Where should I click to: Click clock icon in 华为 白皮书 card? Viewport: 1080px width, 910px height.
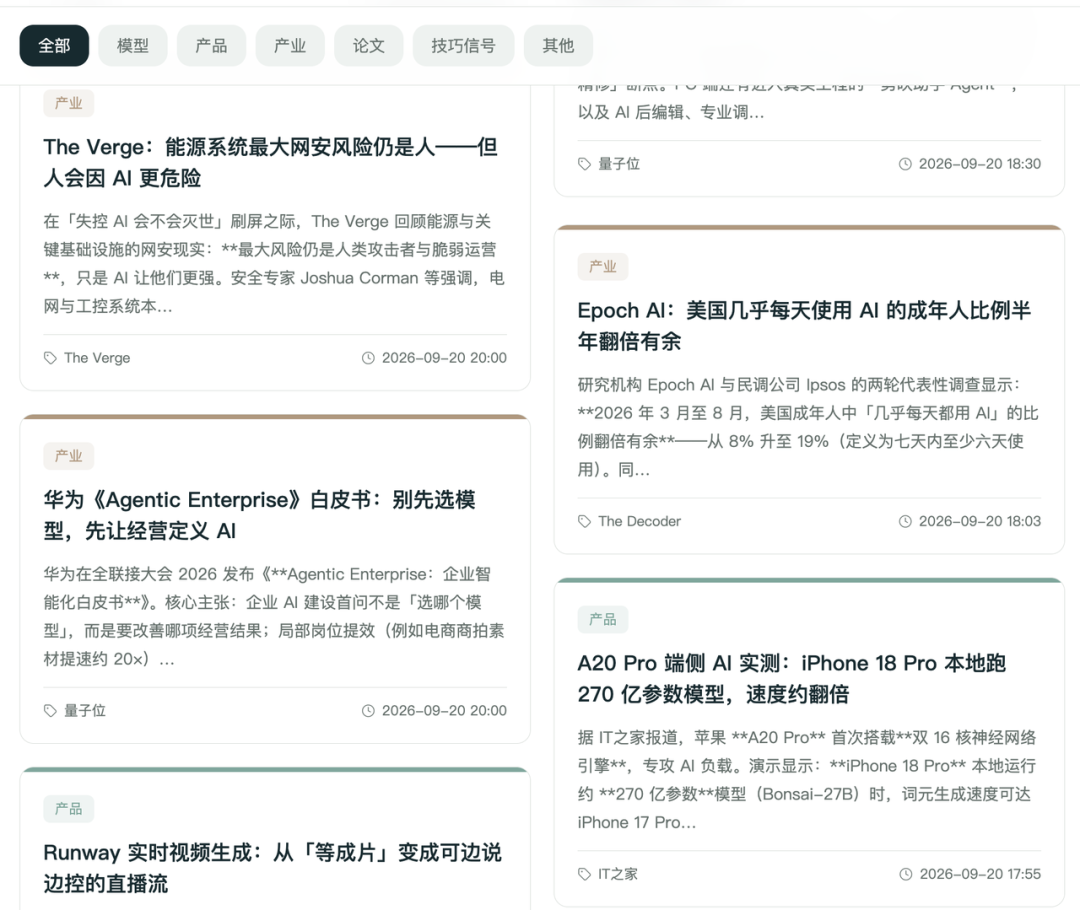[368, 710]
